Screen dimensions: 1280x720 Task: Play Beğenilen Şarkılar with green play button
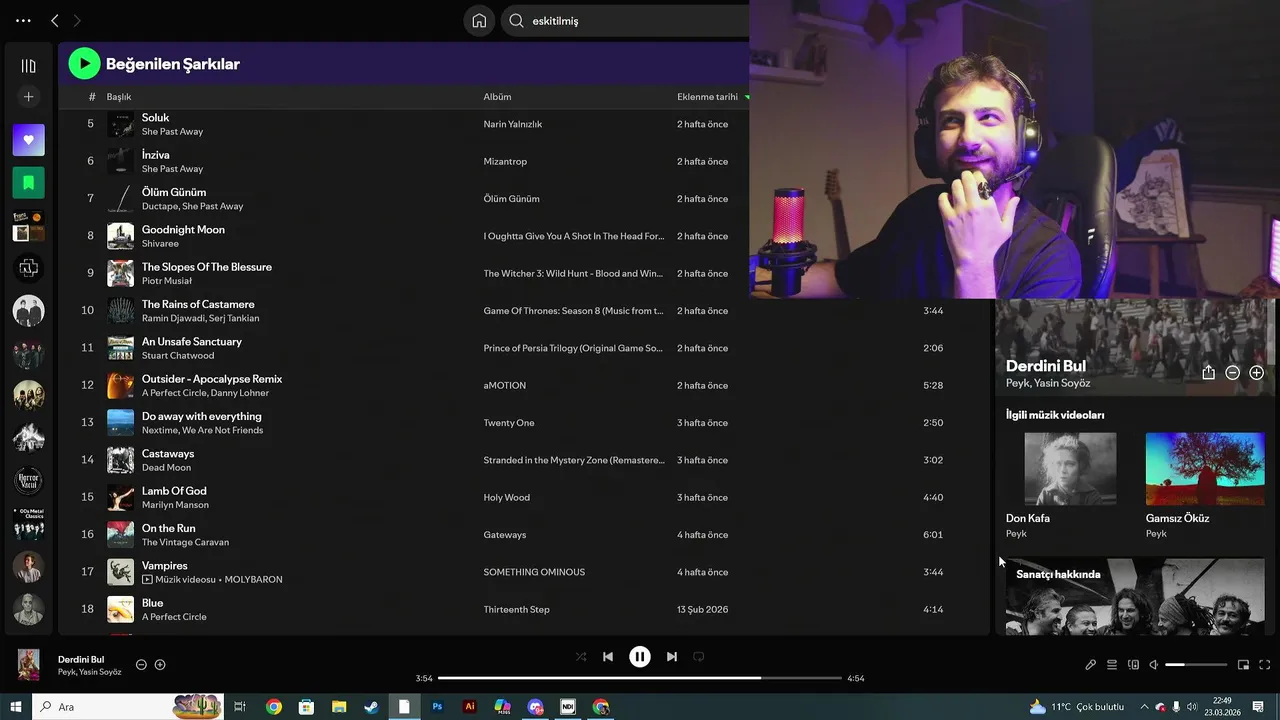click(x=84, y=64)
